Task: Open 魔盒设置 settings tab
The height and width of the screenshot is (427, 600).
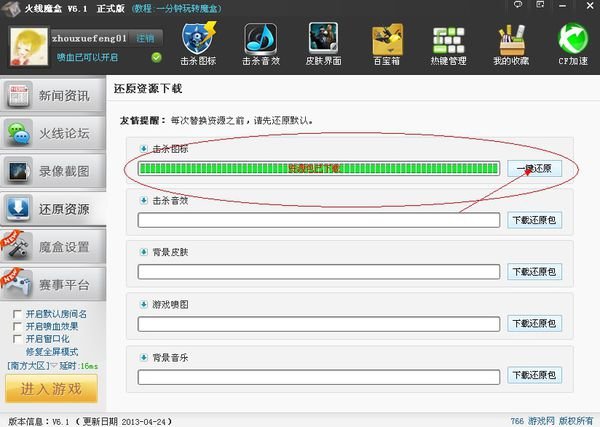Action: tap(53, 247)
